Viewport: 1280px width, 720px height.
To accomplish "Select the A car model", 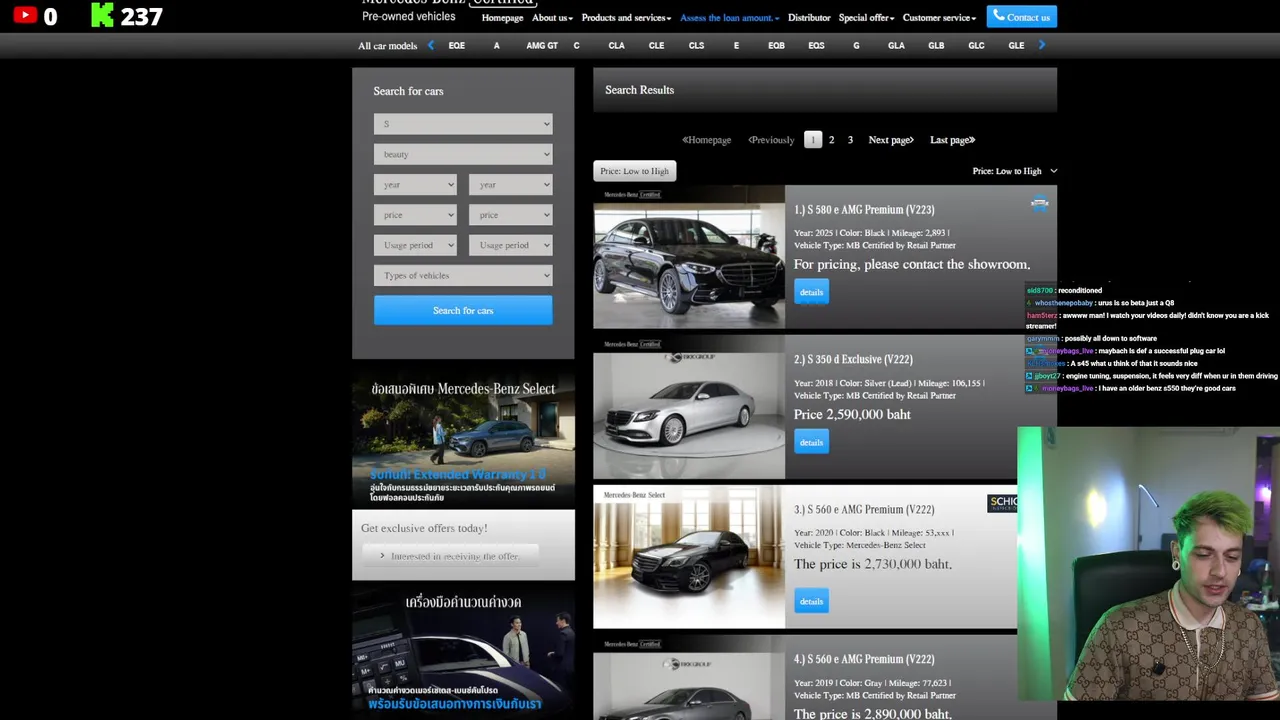I will click(x=496, y=46).
